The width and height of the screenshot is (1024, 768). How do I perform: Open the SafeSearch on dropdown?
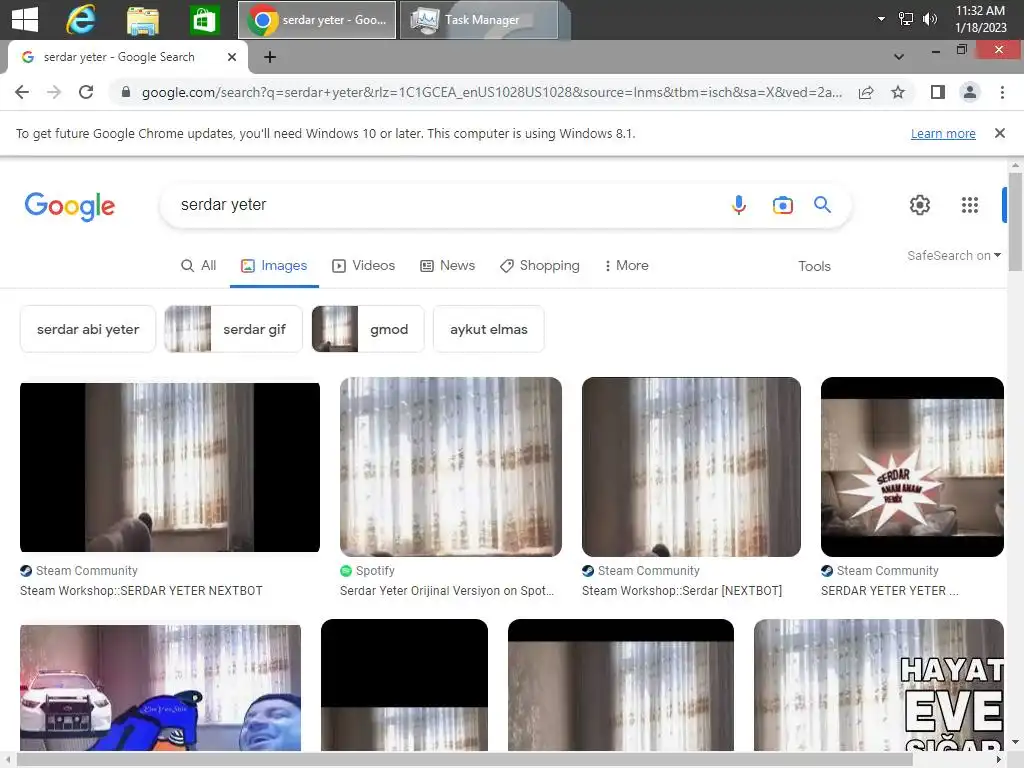tap(953, 255)
